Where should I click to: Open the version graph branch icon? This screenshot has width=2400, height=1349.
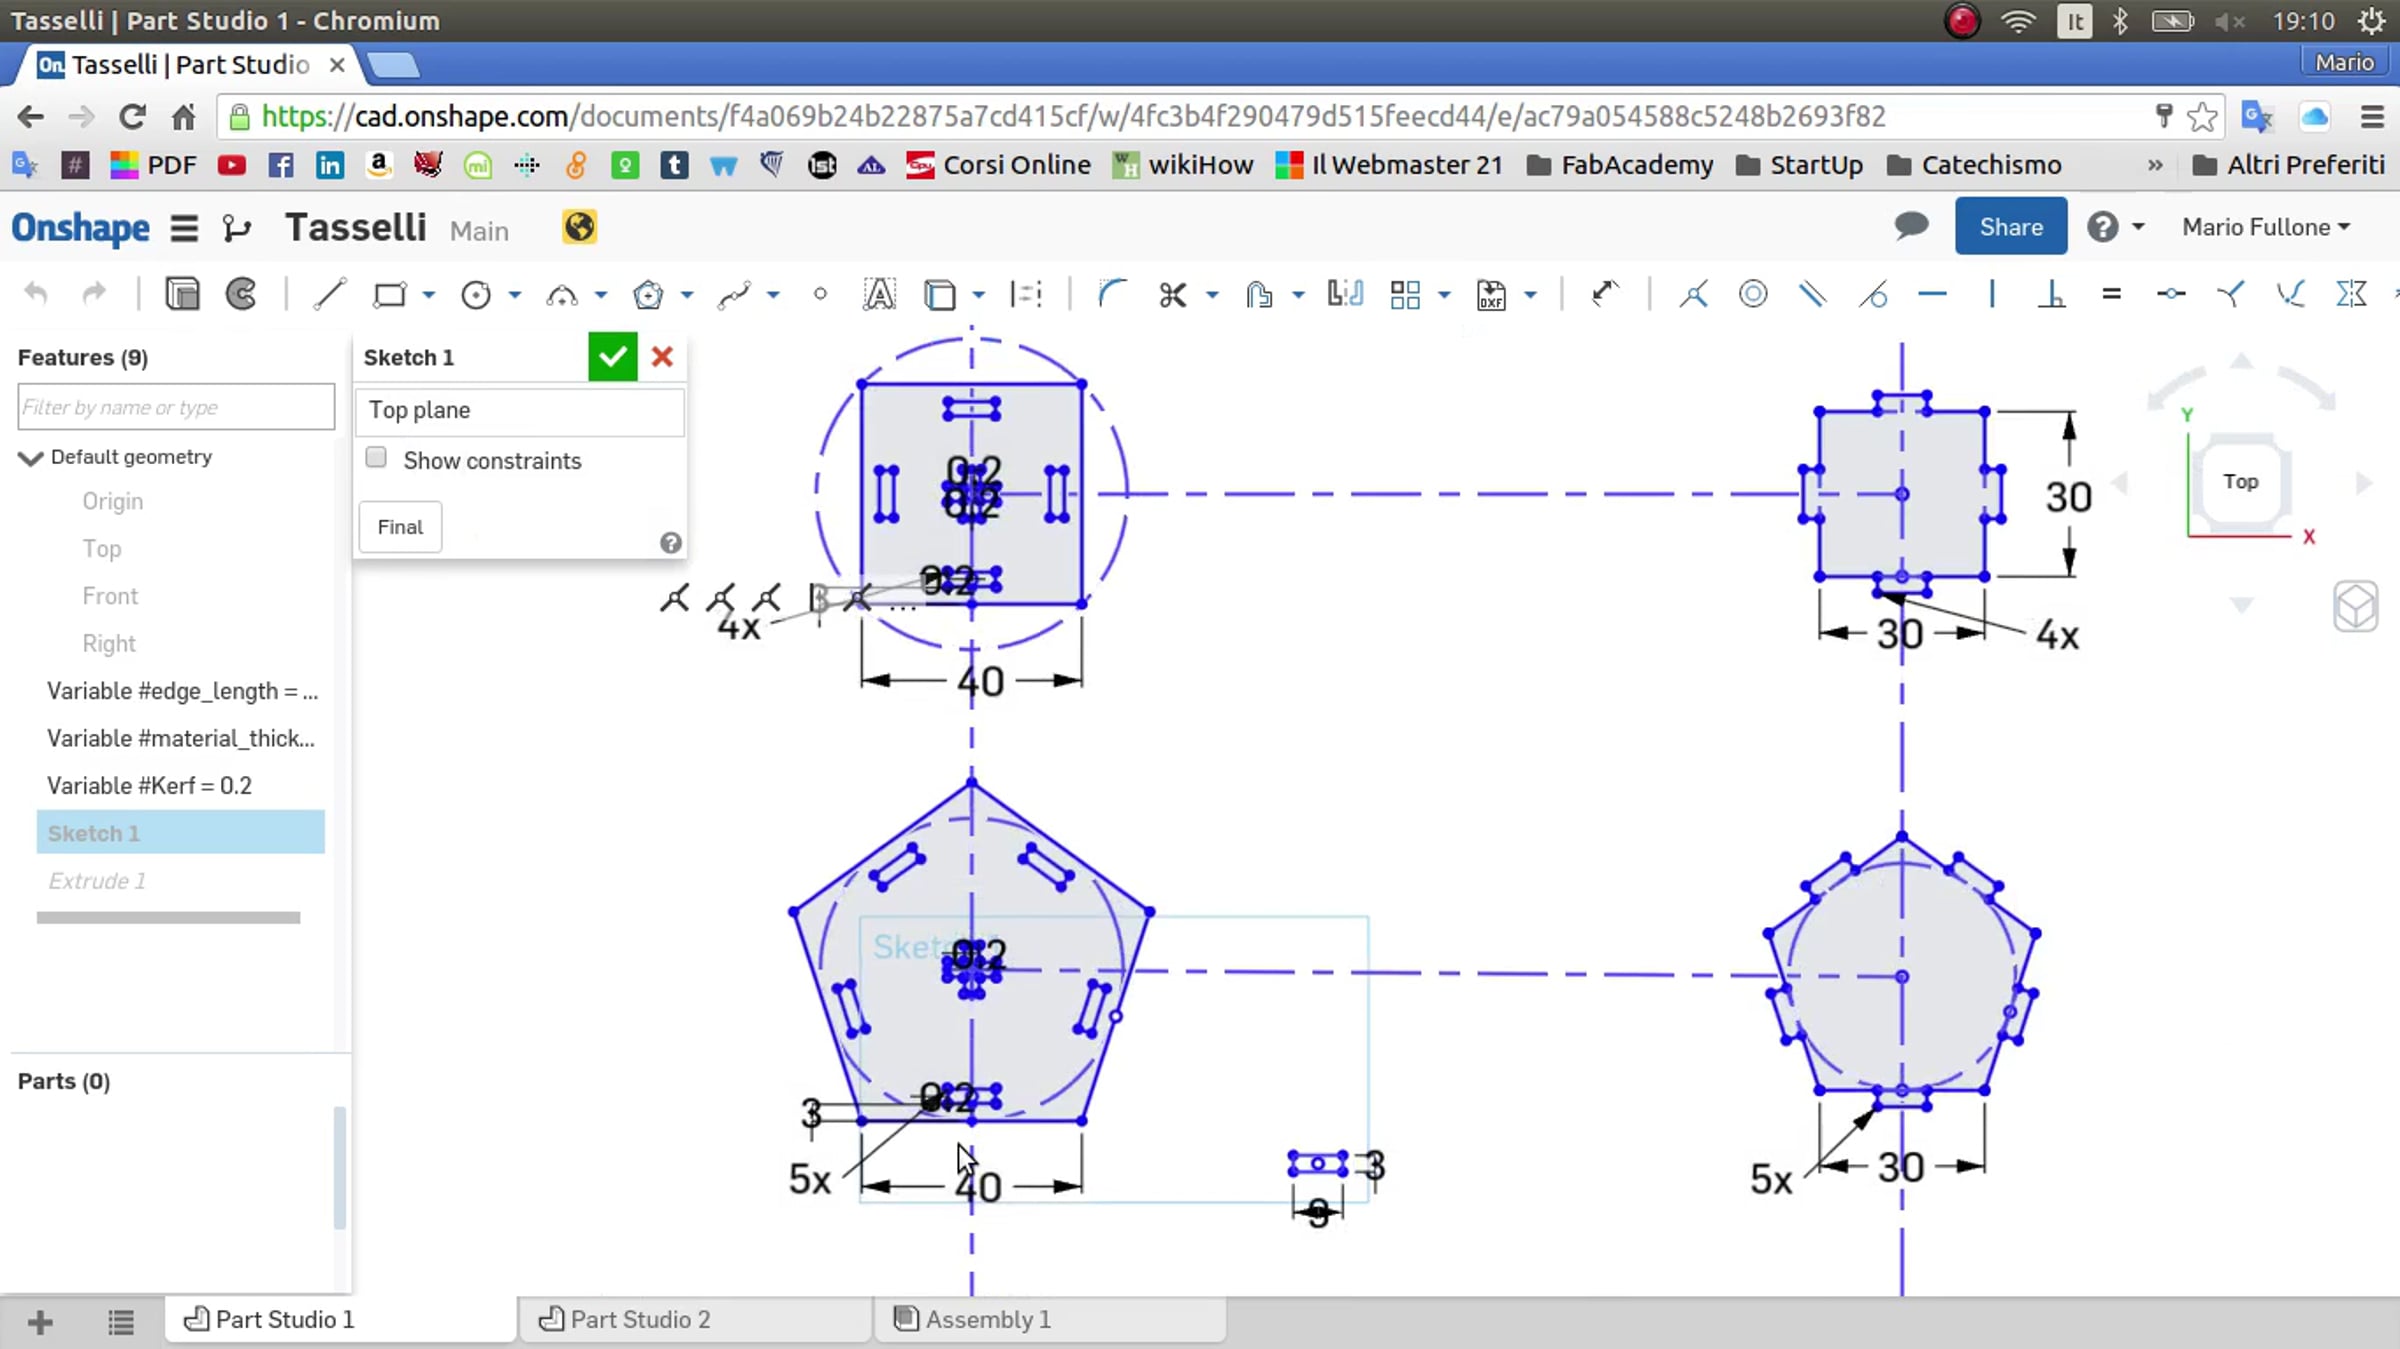237,228
